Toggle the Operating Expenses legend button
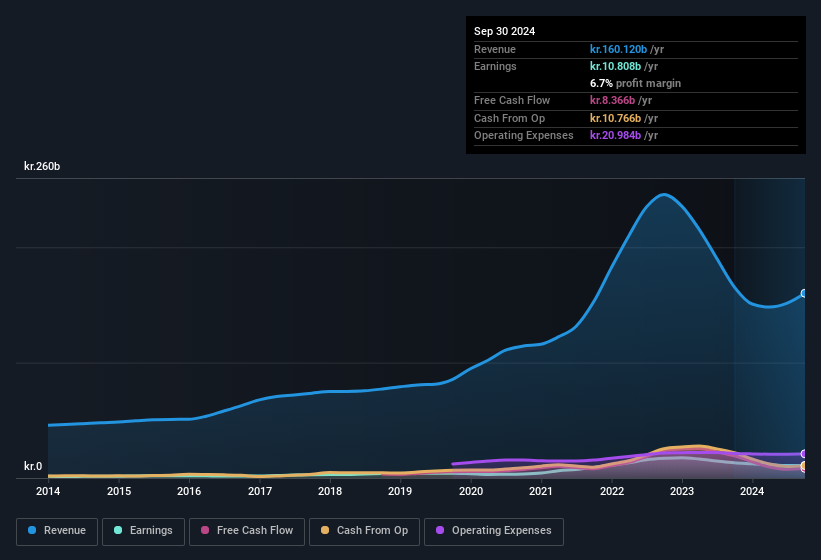 click(494, 531)
